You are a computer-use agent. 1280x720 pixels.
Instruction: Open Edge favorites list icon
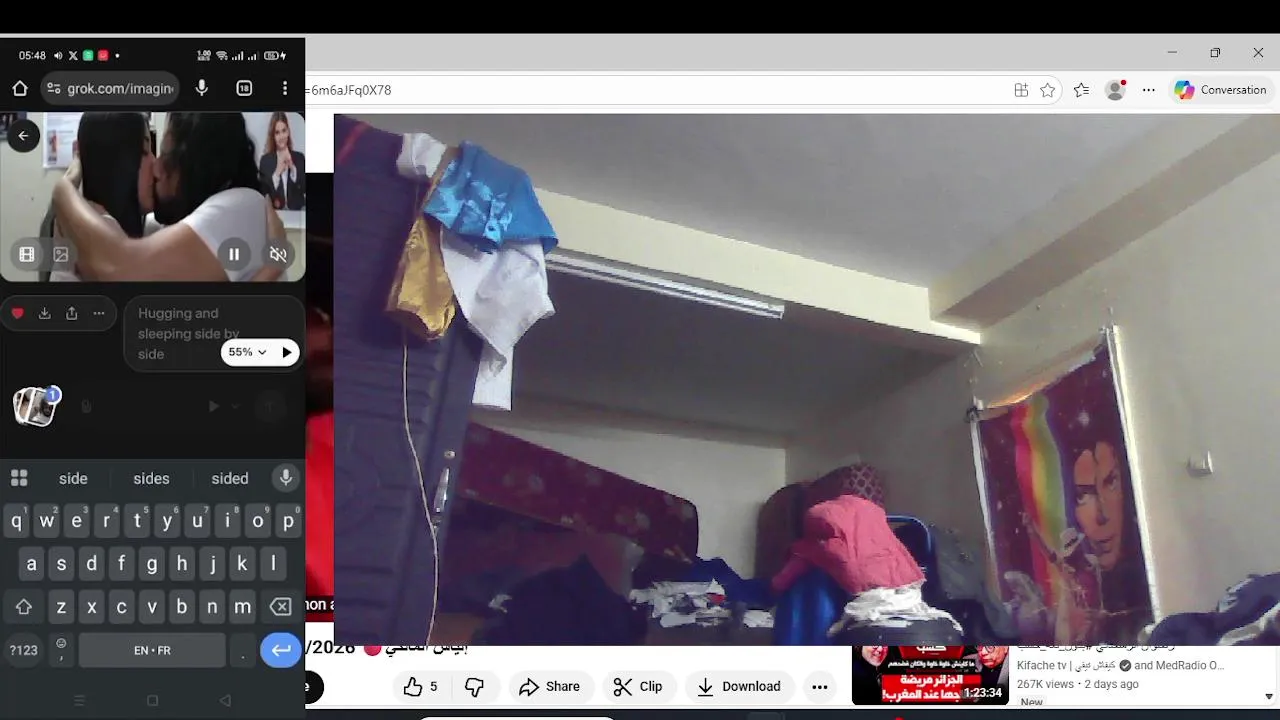(1081, 90)
